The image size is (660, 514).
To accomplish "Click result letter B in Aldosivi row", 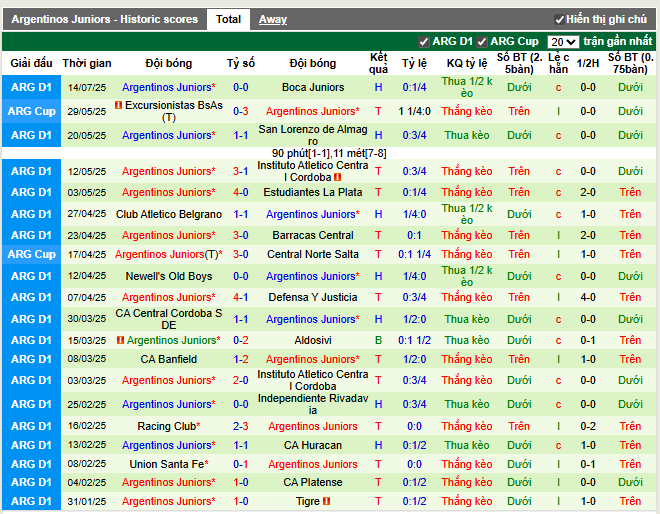I will pos(378,340).
